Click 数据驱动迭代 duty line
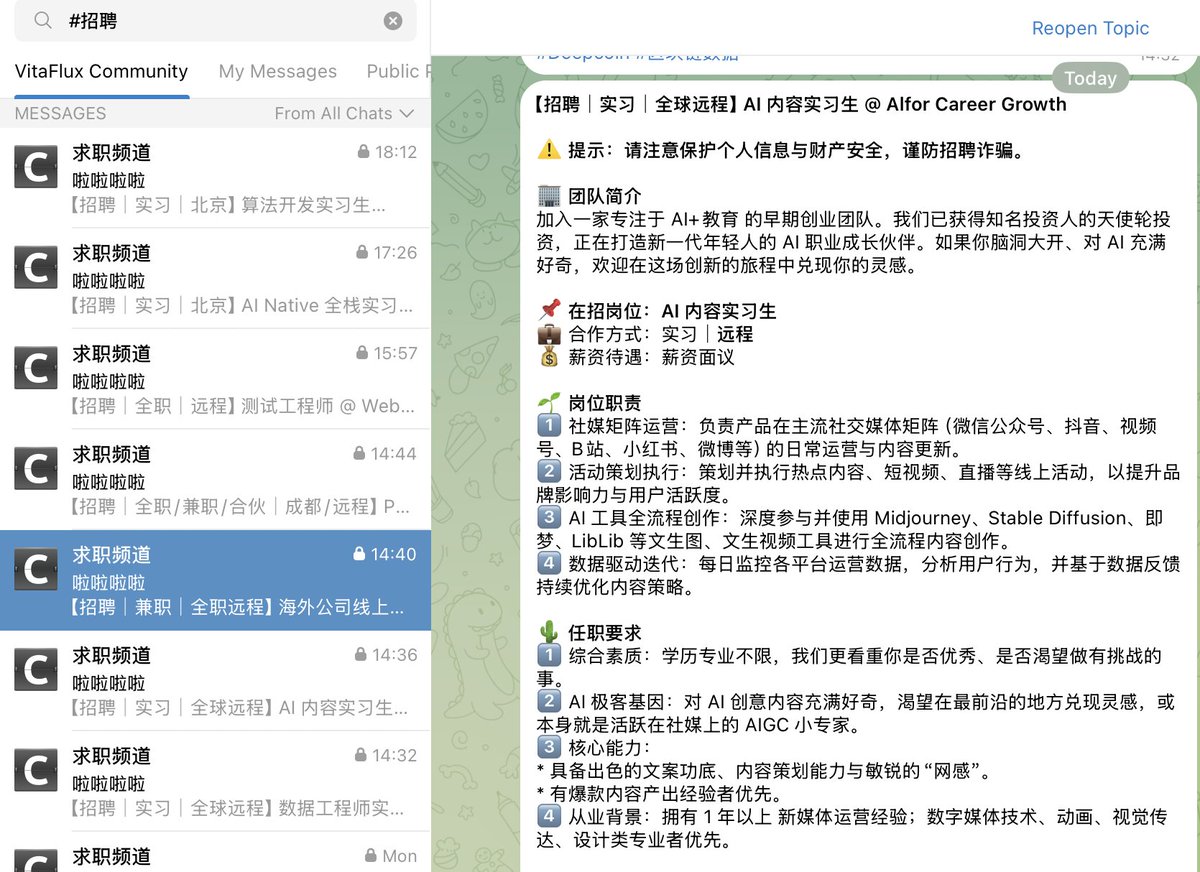 point(858,575)
